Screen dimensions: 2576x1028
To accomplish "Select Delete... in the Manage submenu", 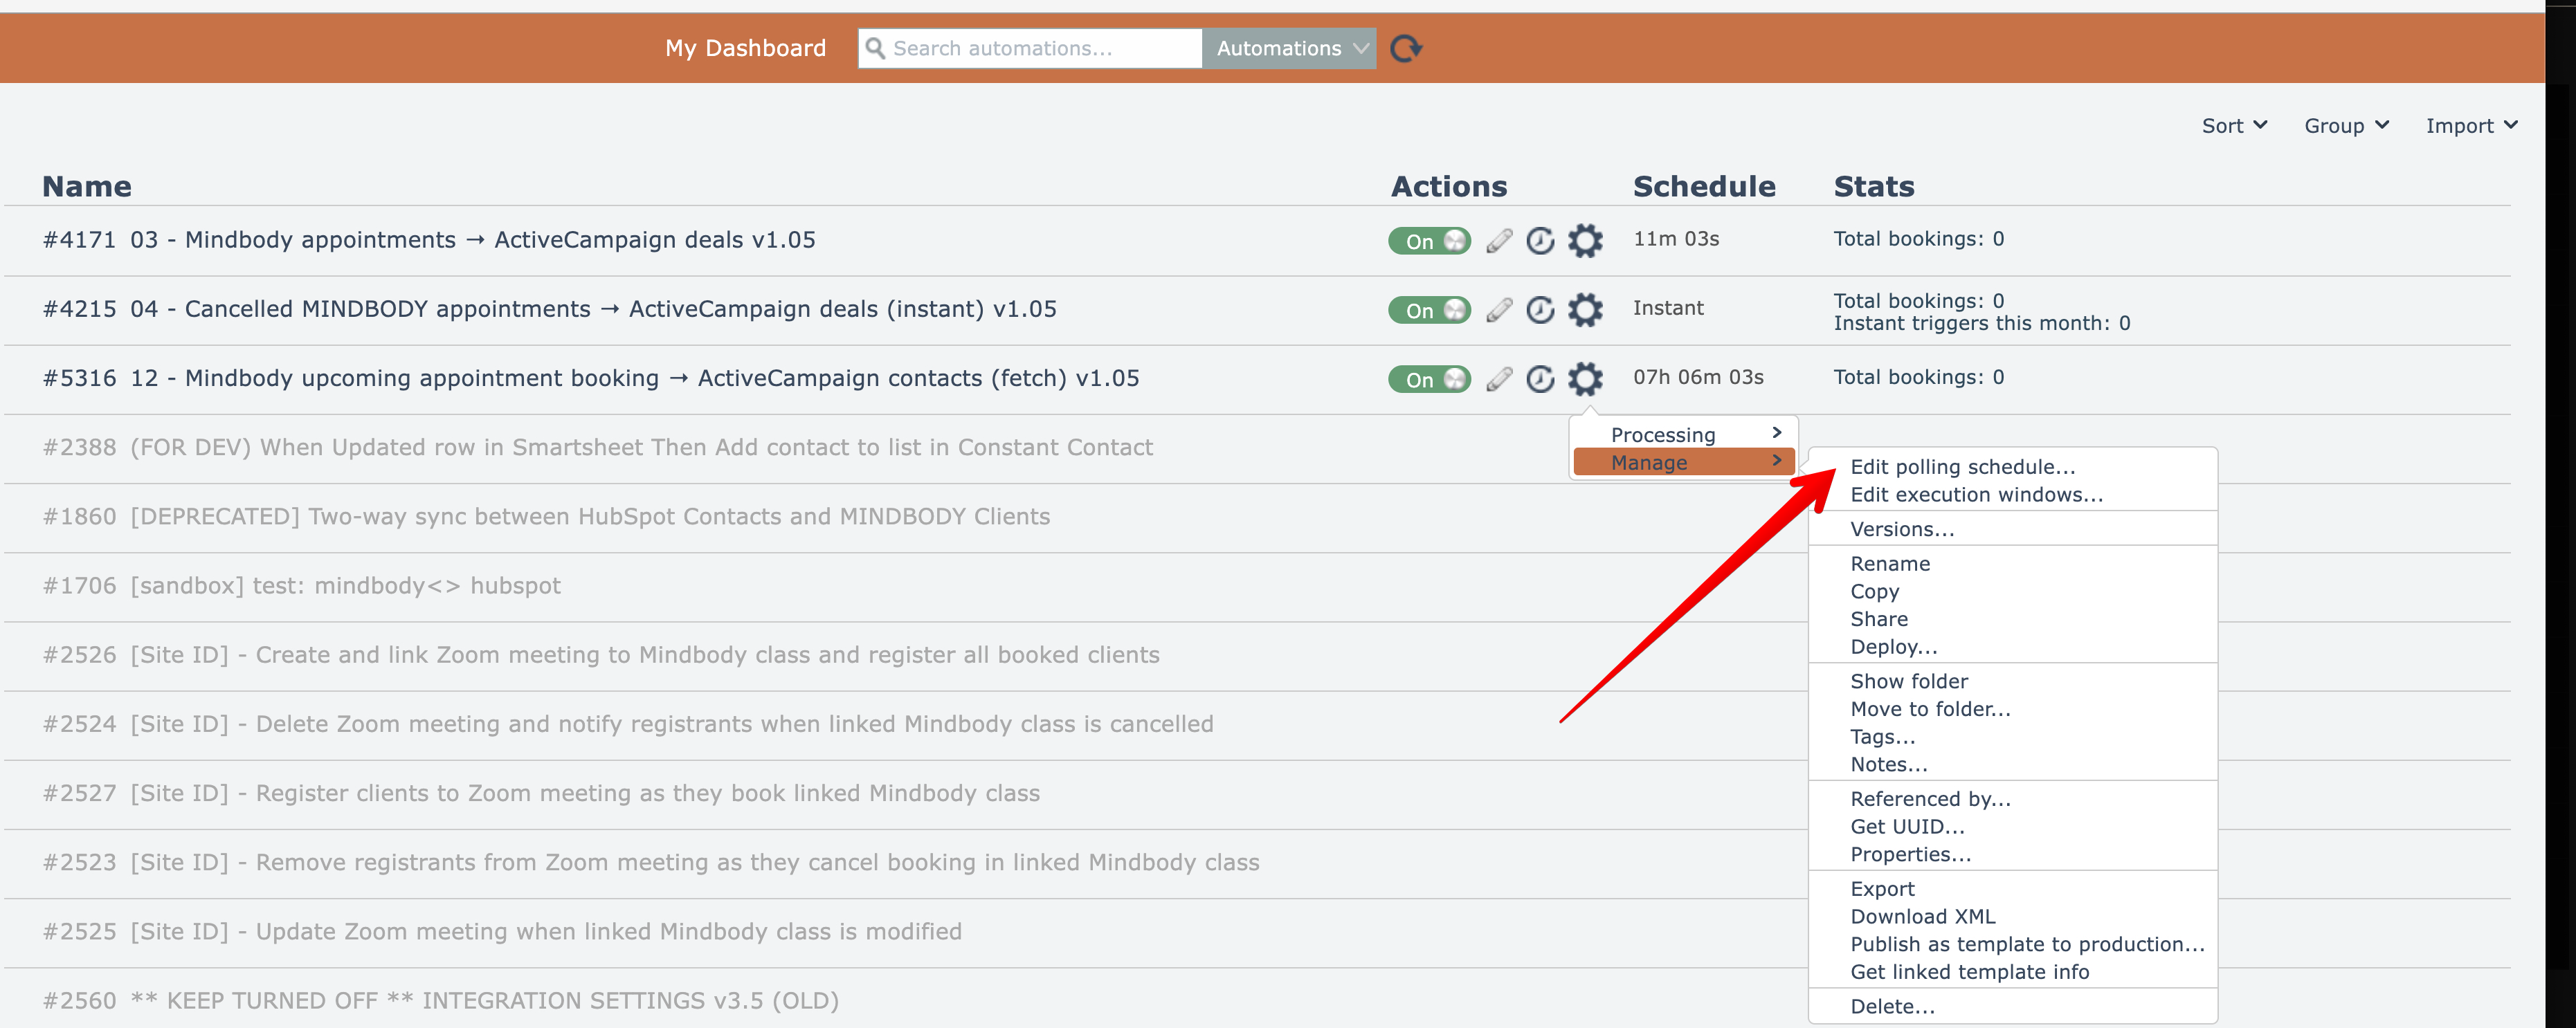I will [x=1892, y=1006].
